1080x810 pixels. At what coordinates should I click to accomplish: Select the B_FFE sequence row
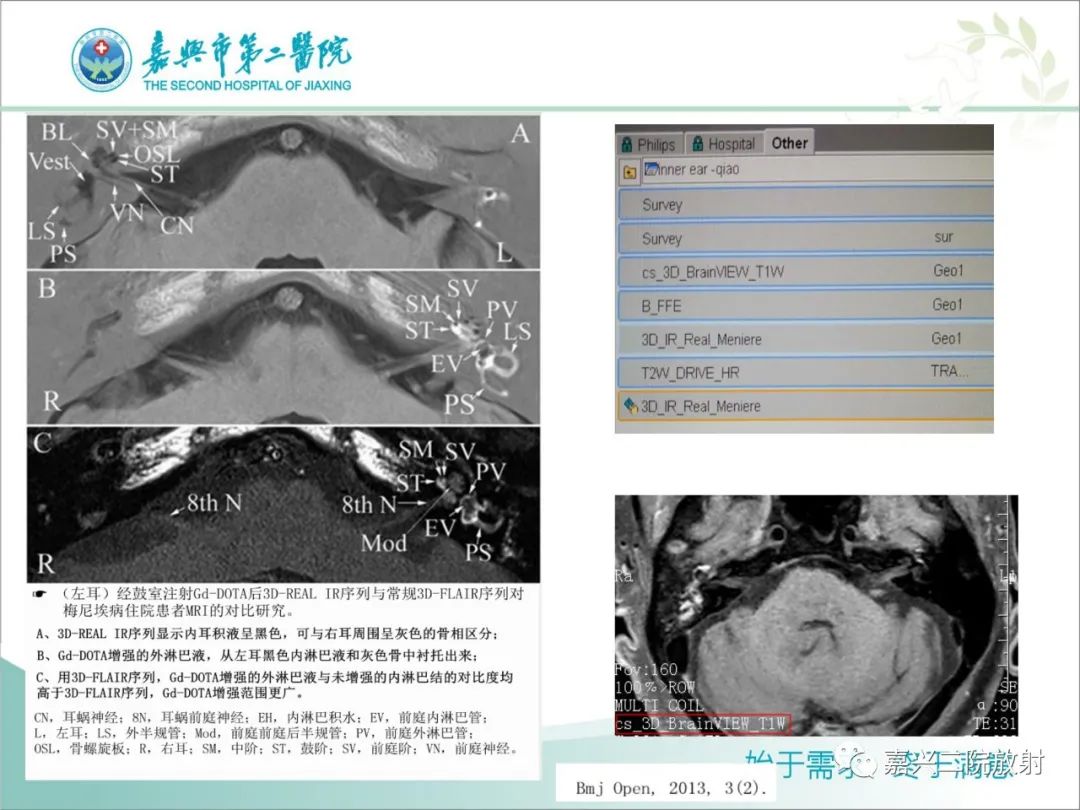point(805,306)
